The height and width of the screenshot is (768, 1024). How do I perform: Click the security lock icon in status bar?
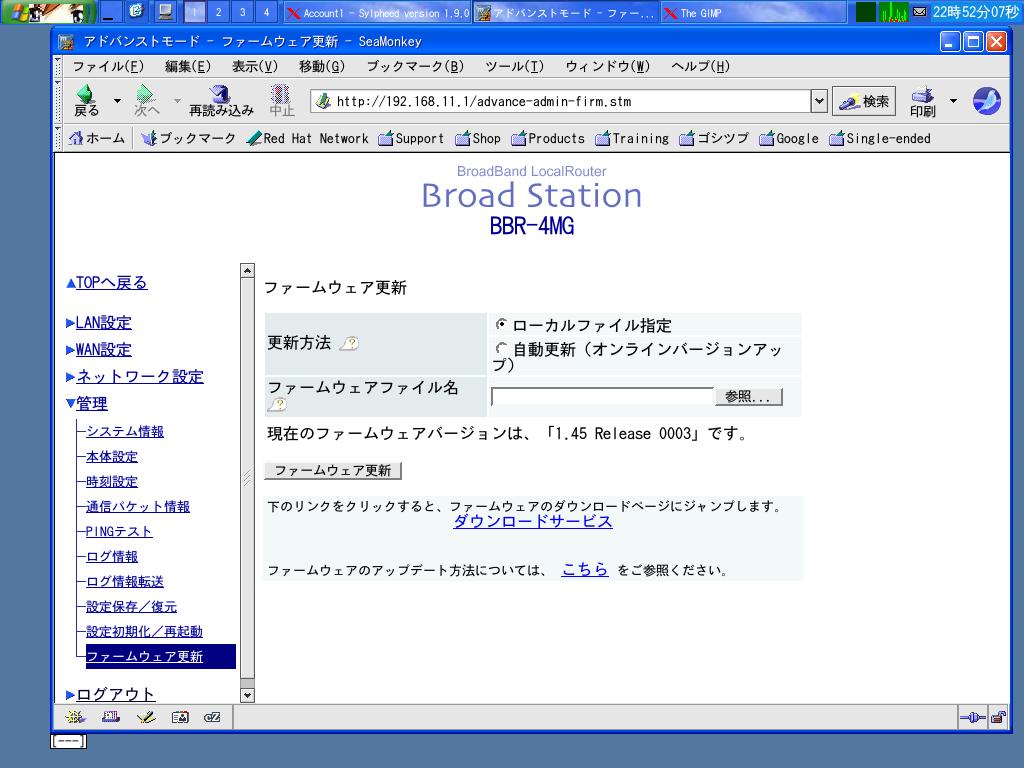pyautogui.click(x=998, y=717)
